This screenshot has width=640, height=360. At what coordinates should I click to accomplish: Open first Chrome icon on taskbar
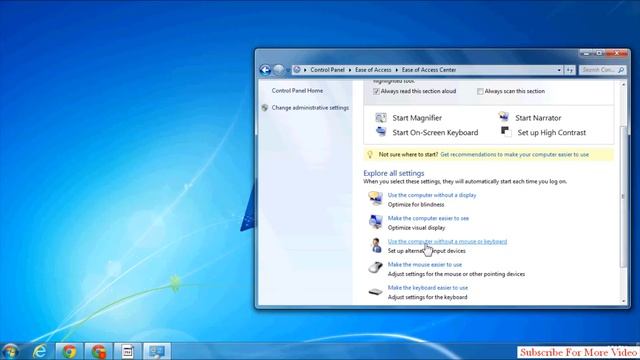pyautogui.click(x=69, y=351)
